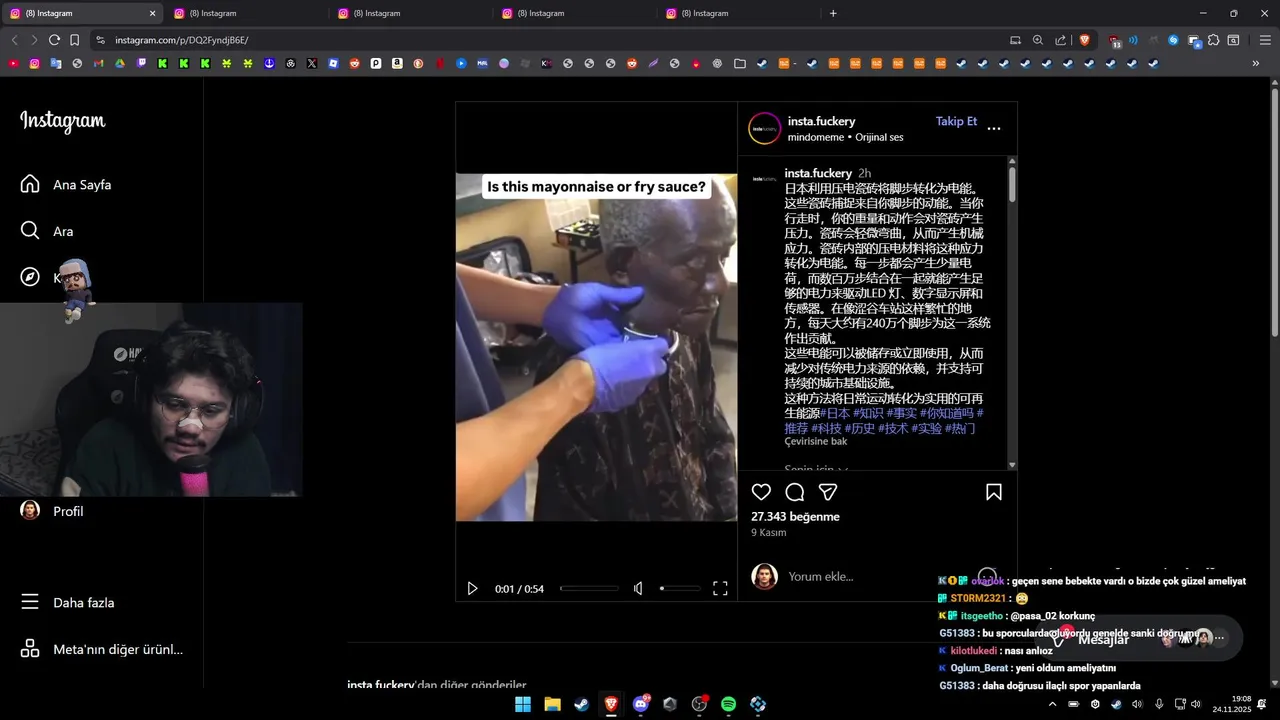Click the 9 Kasım post date

[x=769, y=533]
